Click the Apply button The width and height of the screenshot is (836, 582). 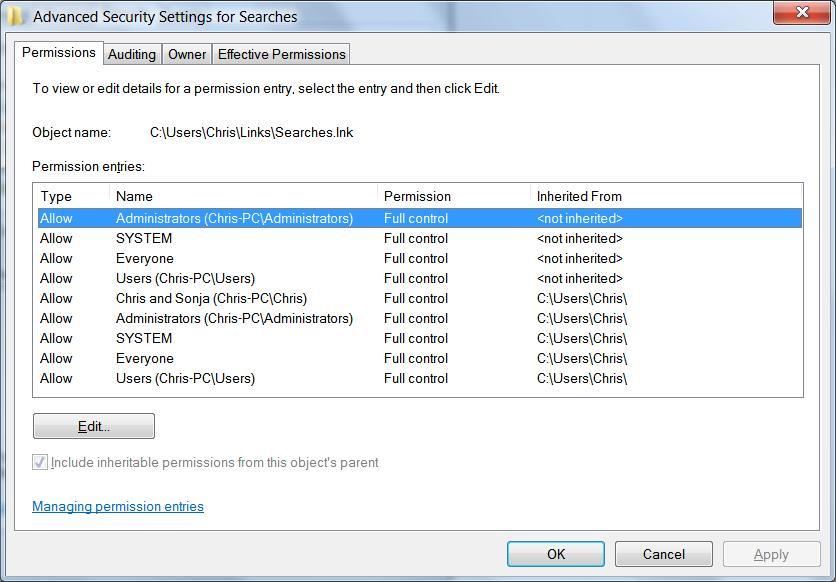point(770,554)
